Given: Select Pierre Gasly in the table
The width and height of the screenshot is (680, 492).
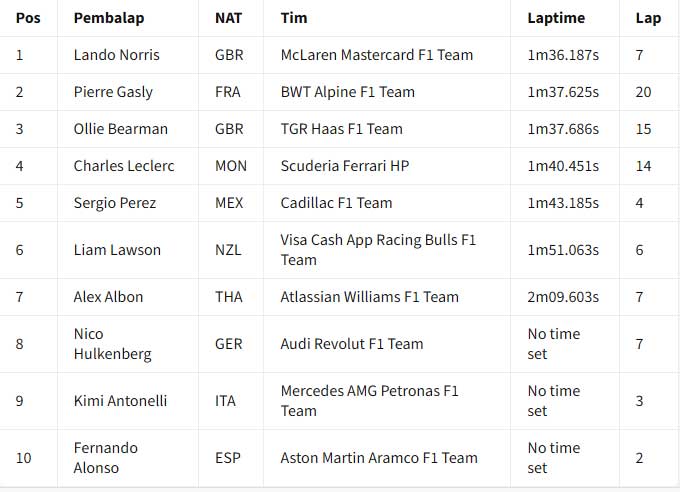Looking at the screenshot, I should (113, 92).
